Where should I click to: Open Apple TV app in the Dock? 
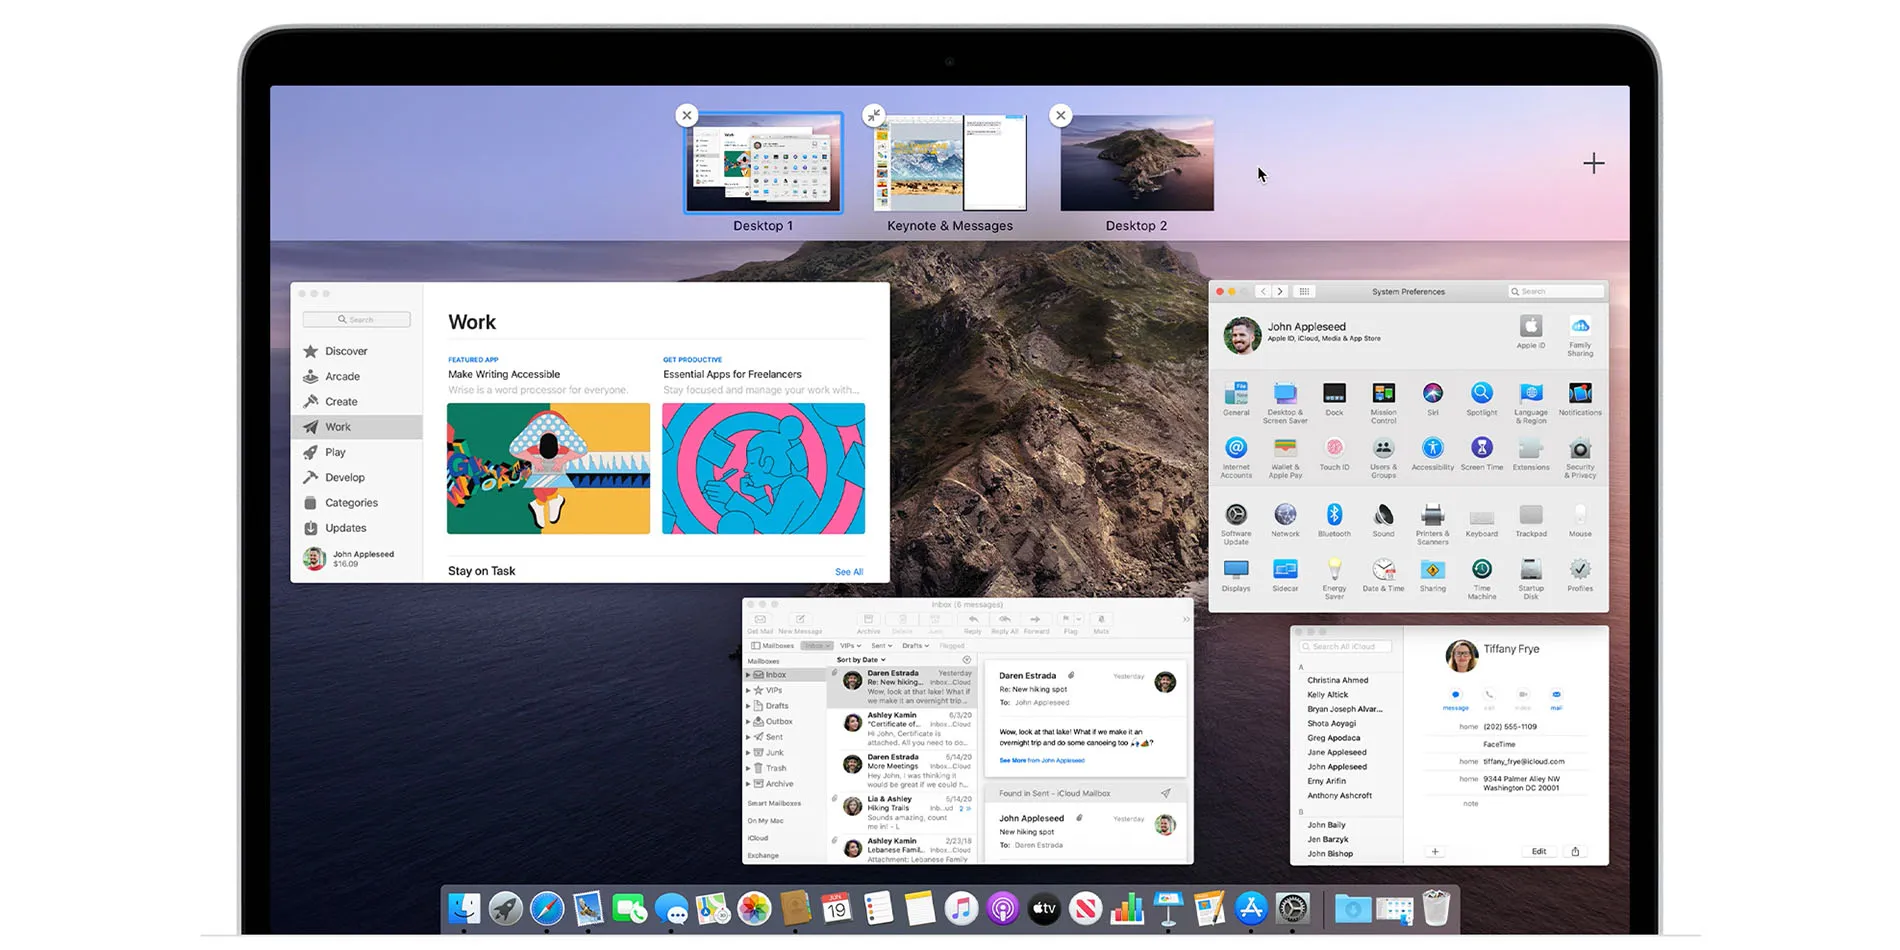[x=1044, y=908]
